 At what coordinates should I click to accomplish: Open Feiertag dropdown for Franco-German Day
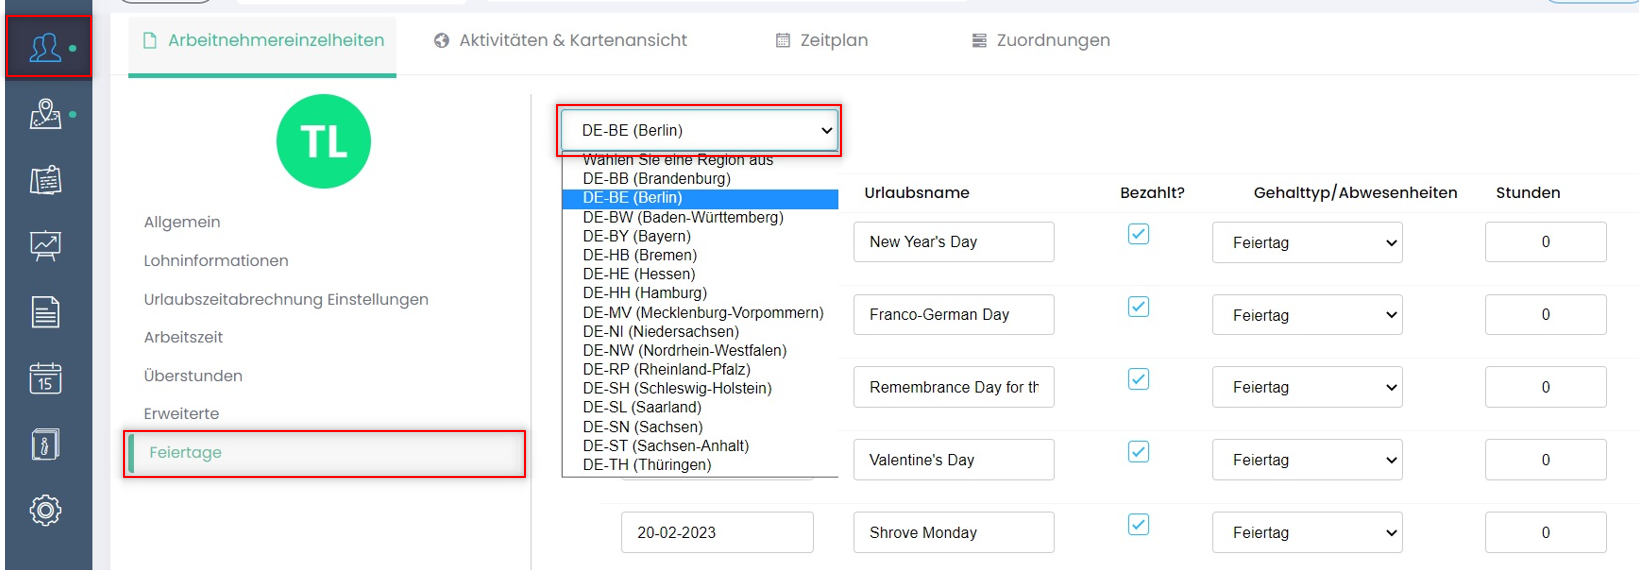1307,315
